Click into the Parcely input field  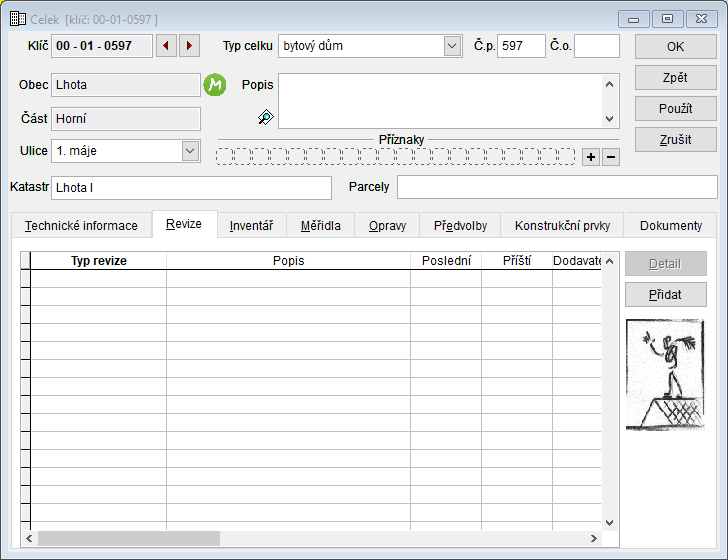[x=556, y=187]
